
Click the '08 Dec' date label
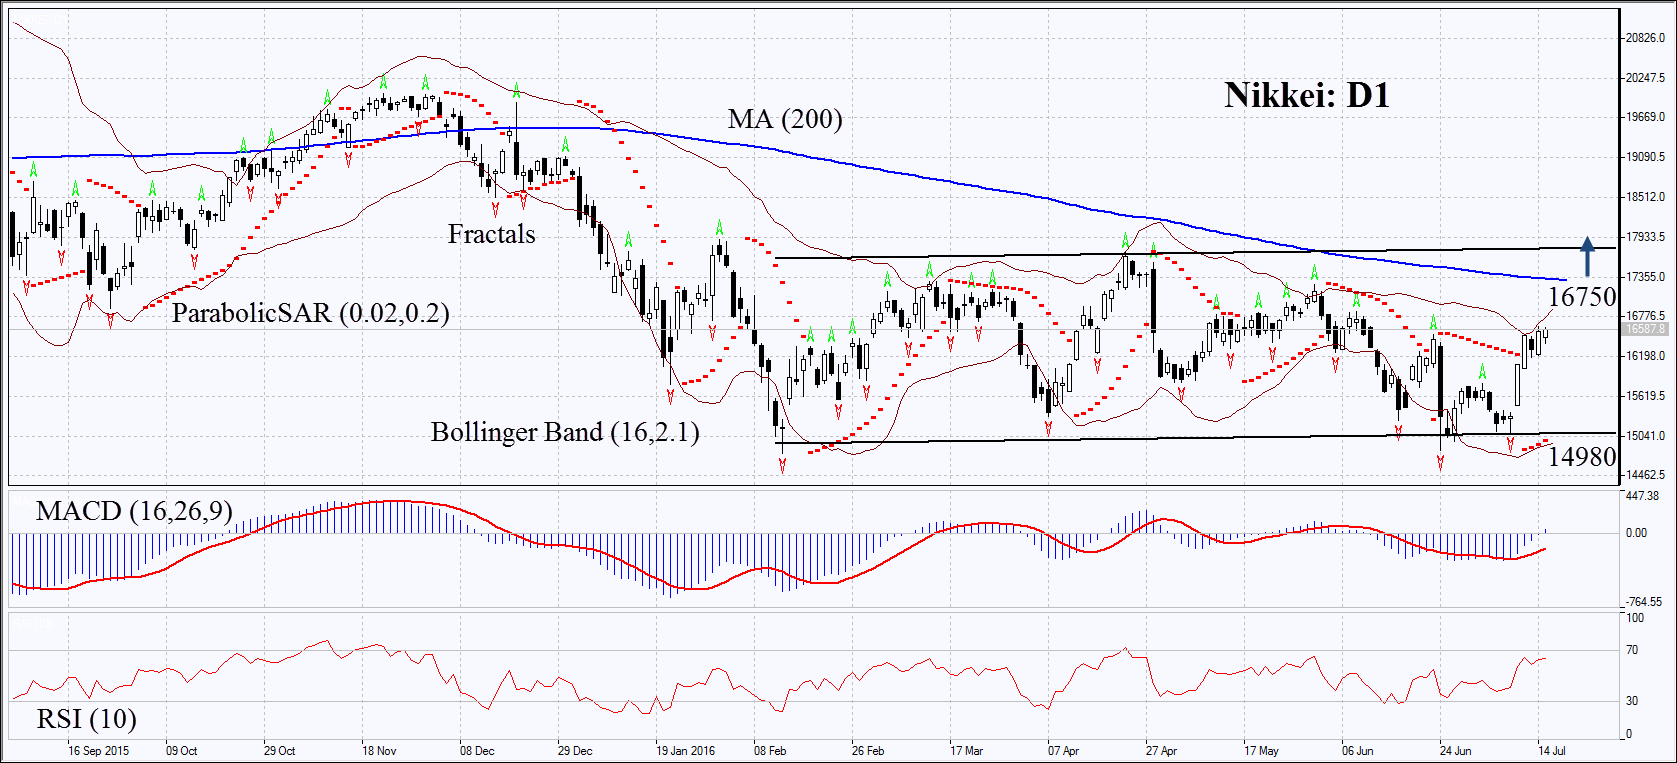click(477, 751)
